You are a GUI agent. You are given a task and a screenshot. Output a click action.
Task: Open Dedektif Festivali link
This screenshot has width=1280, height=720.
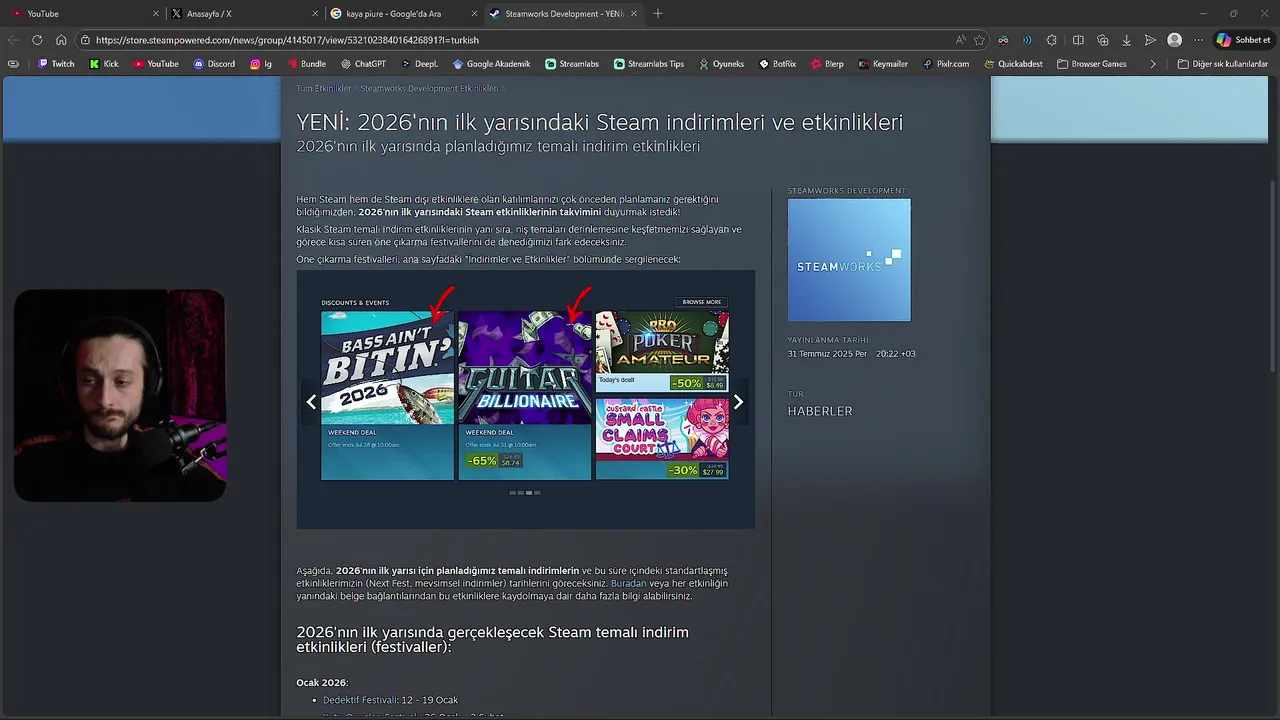tap(360, 700)
